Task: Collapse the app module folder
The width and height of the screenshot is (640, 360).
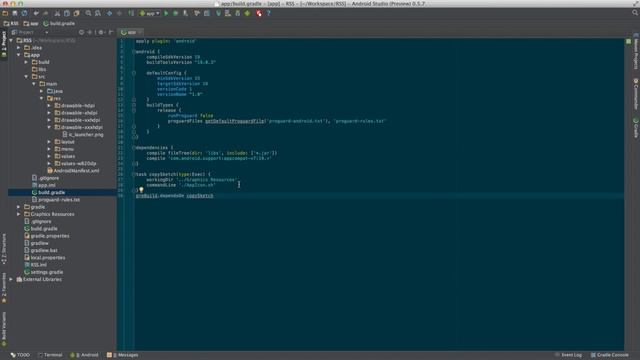Action: click(x=19, y=55)
